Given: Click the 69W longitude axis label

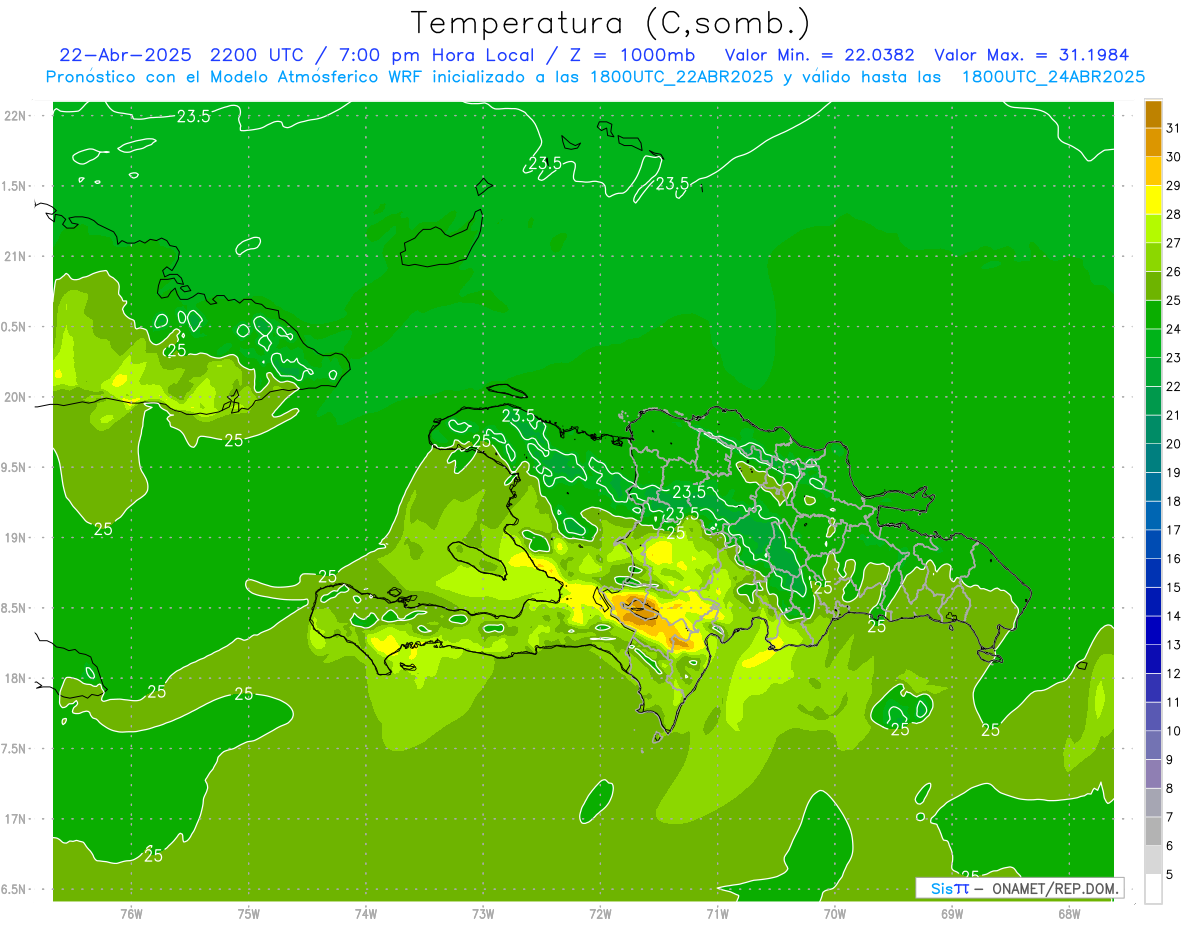Looking at the screenshot, I should pos(952,914).
